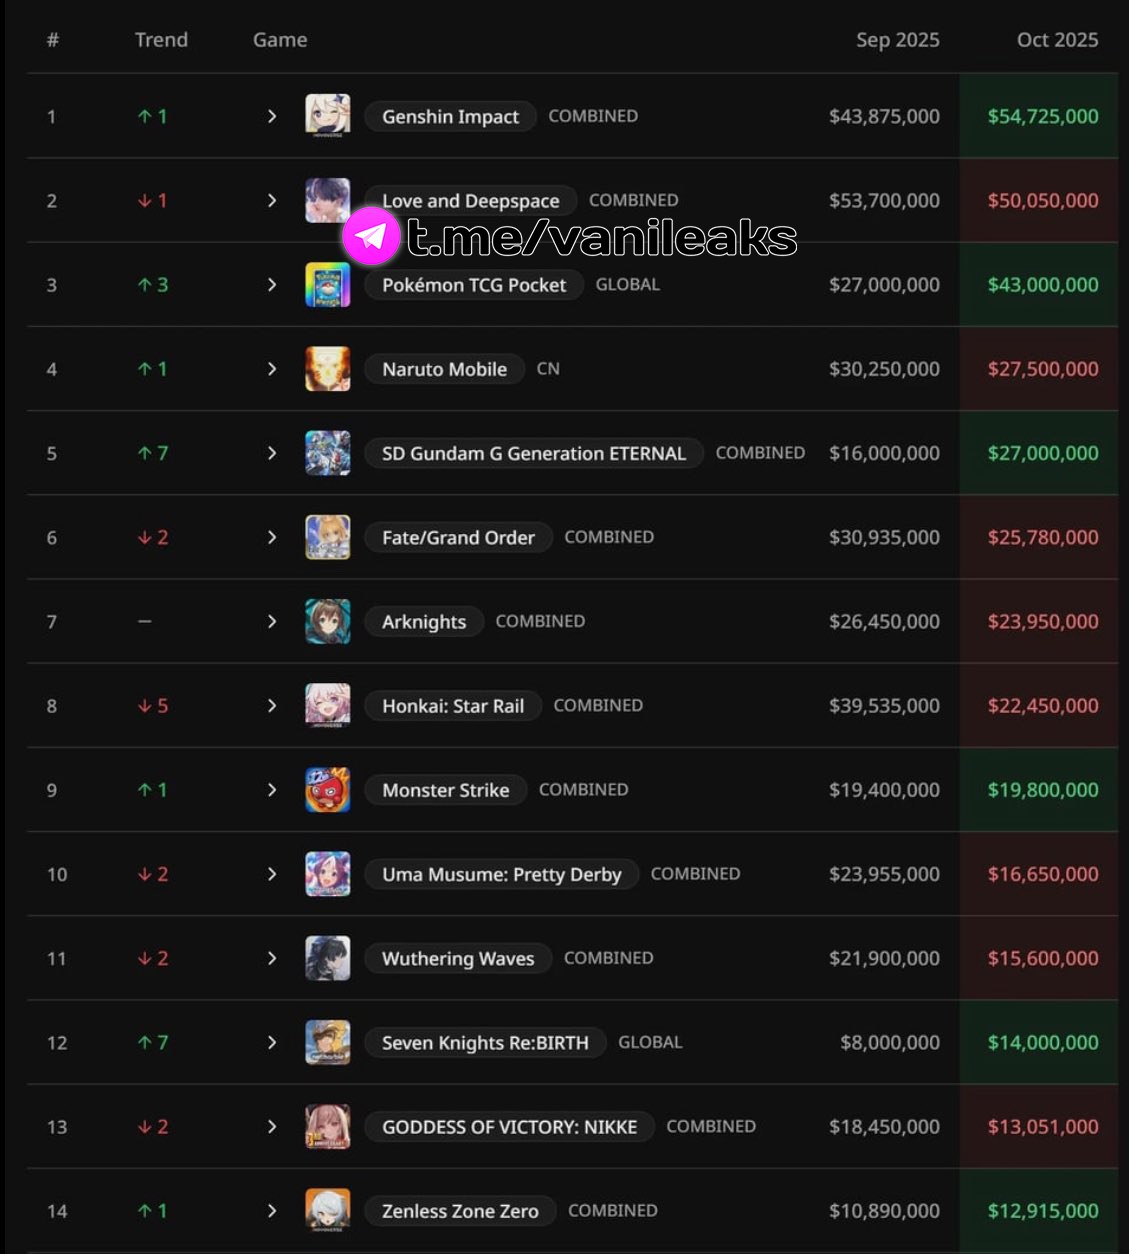Click the Wuthering Waves game icon
The height and width of the screenshot is (1254, 1129).
(x=327, y=958)
